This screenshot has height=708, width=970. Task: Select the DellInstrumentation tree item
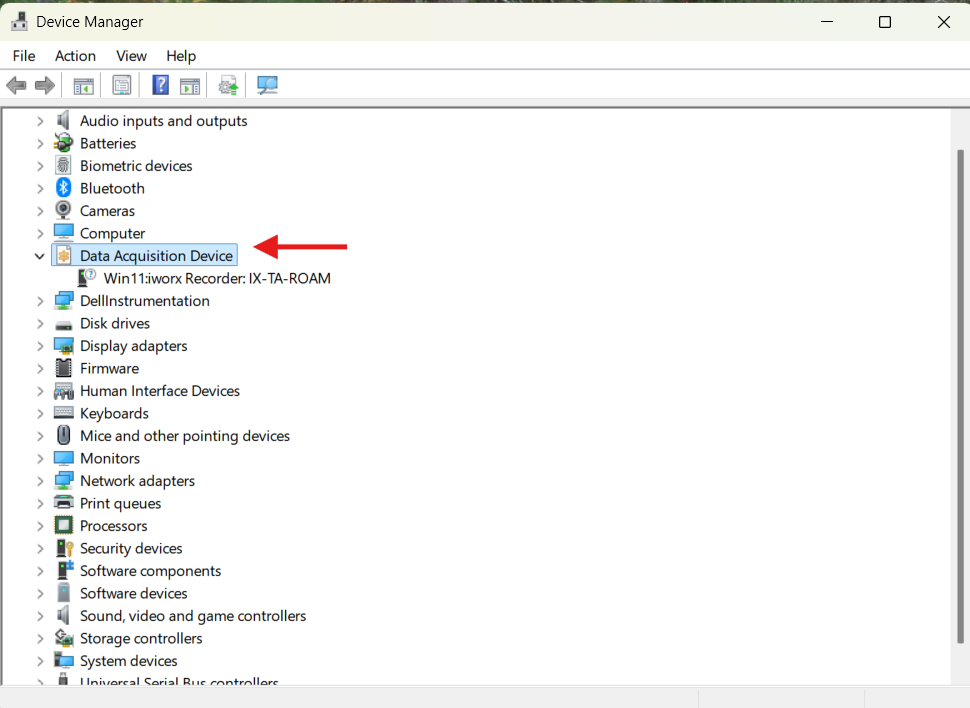[x=144, y=301]
